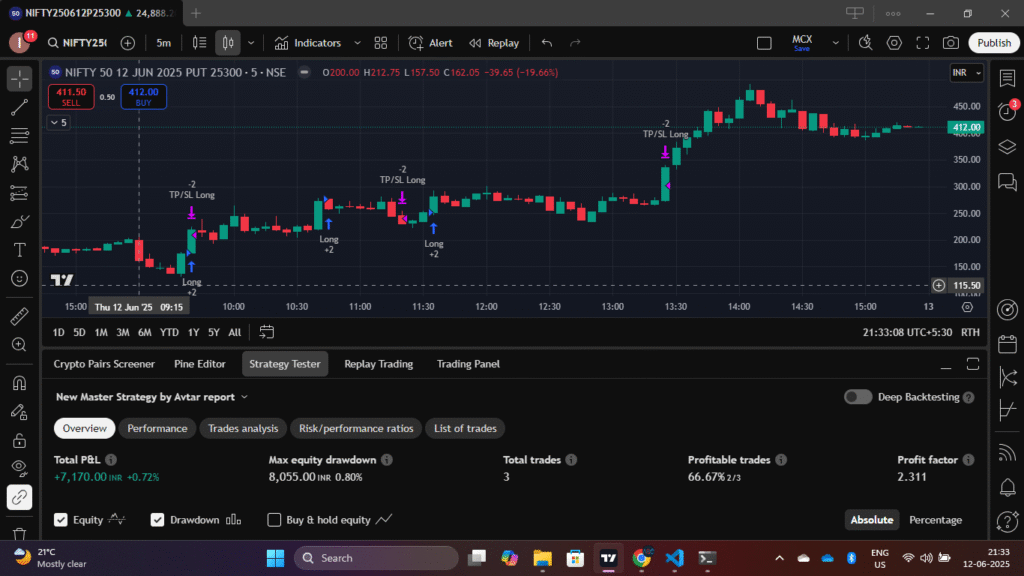Create a new Alert
Image resolution: width=1024 pixels, height=576 pixels.
coord(430,43)
